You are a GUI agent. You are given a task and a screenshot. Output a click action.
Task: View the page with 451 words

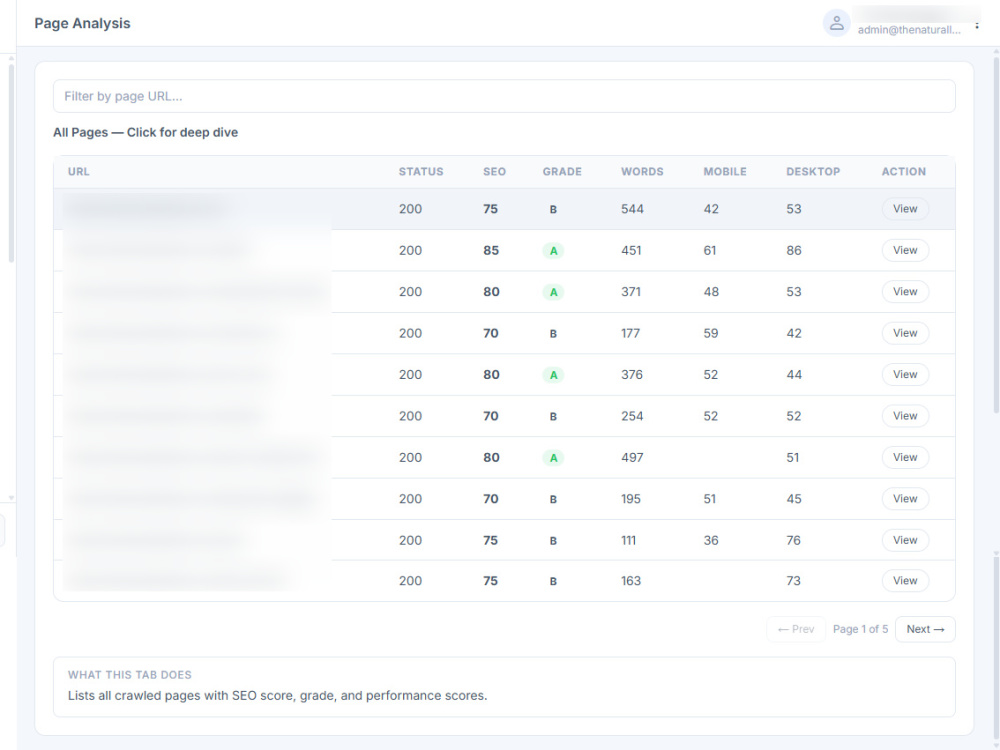pyautogui.click(x=905, y=250)
